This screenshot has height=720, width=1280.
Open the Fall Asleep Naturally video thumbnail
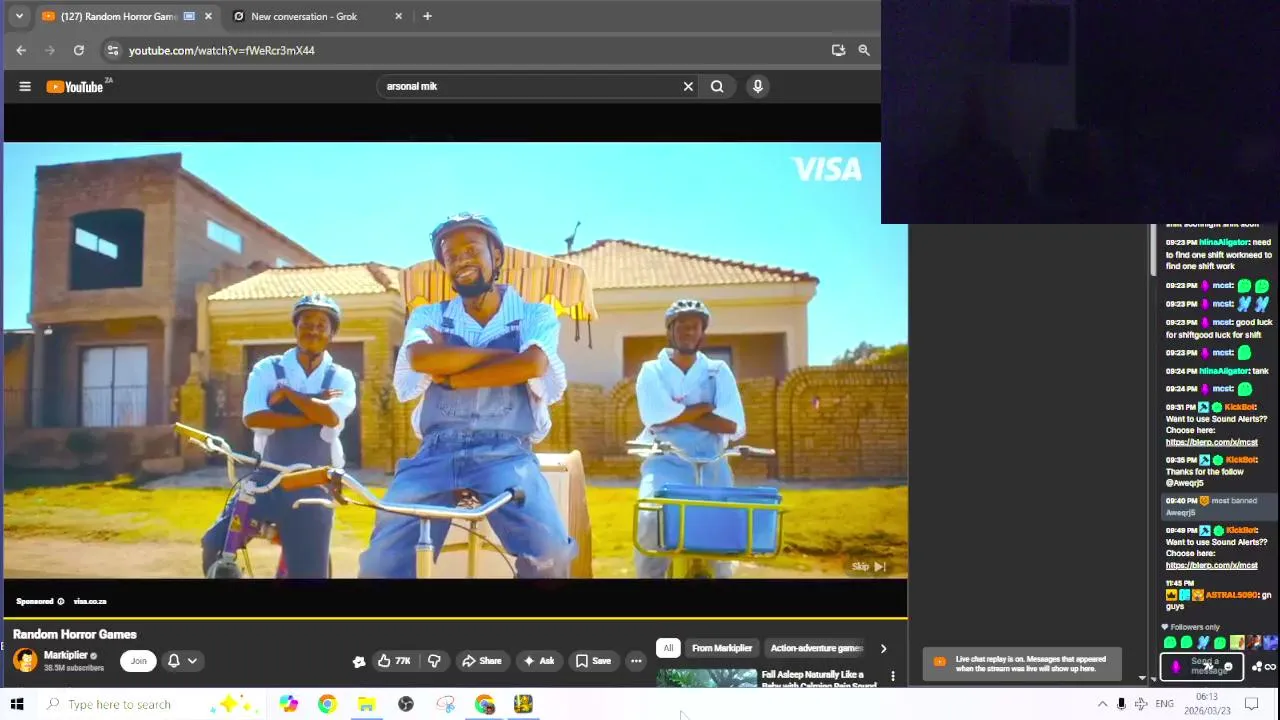coord(707,678)
